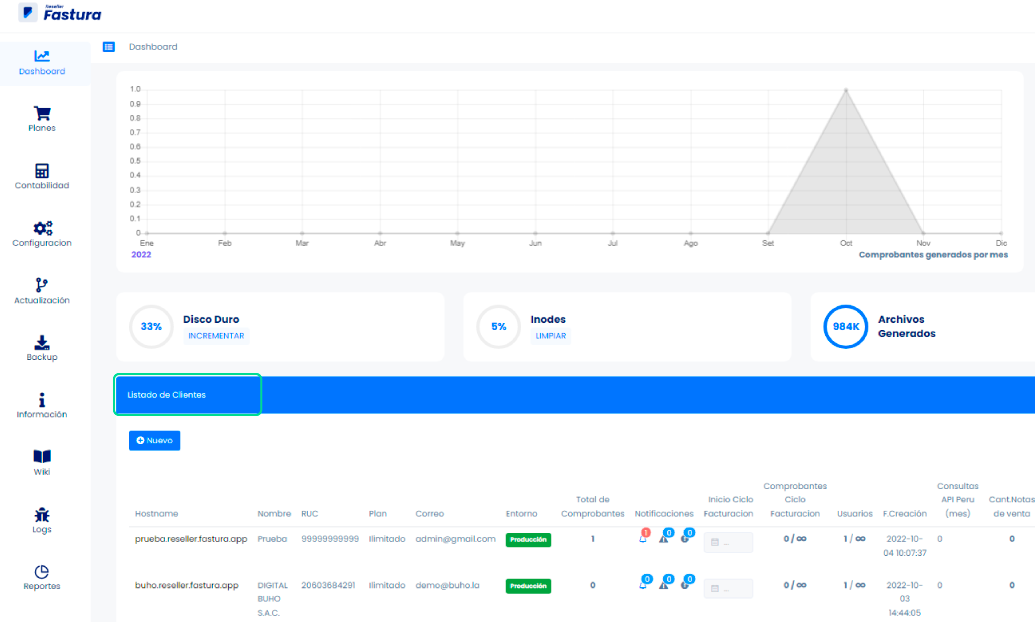Click INCREMENTAR under Disco Duro
Image resolution: width=1035 pixels, height=622 pixels.
[215, 336]
